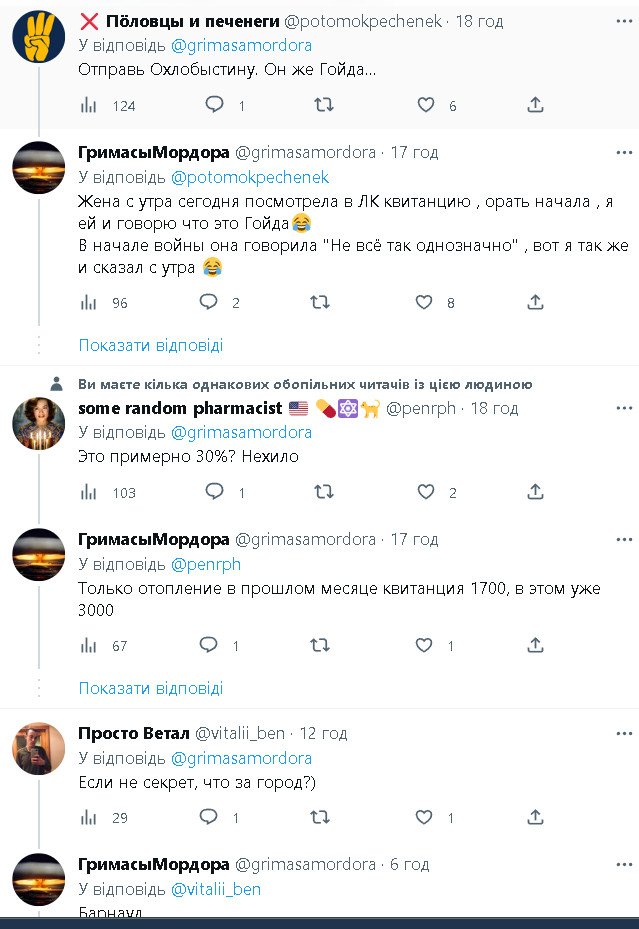639x929 pixels.
Task: Open Просто Ветал's avatar
Action: [39, 748]
